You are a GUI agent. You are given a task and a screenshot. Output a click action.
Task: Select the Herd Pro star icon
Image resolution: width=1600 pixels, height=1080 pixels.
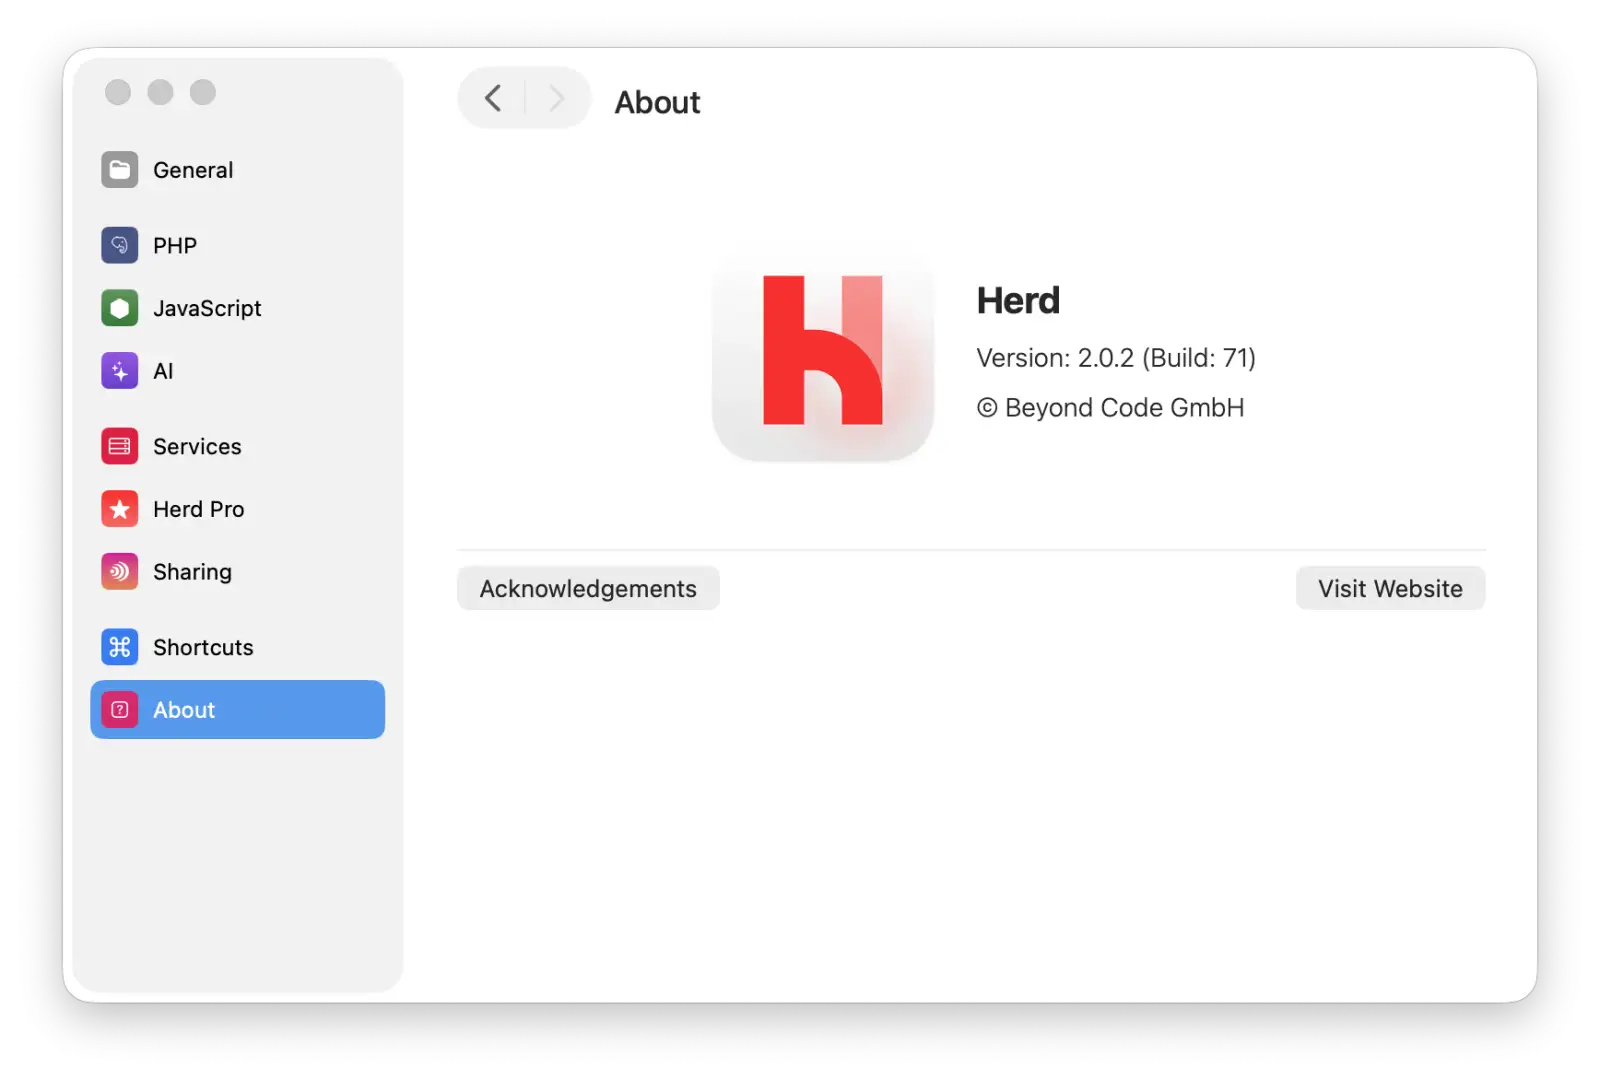pos(119,509)
